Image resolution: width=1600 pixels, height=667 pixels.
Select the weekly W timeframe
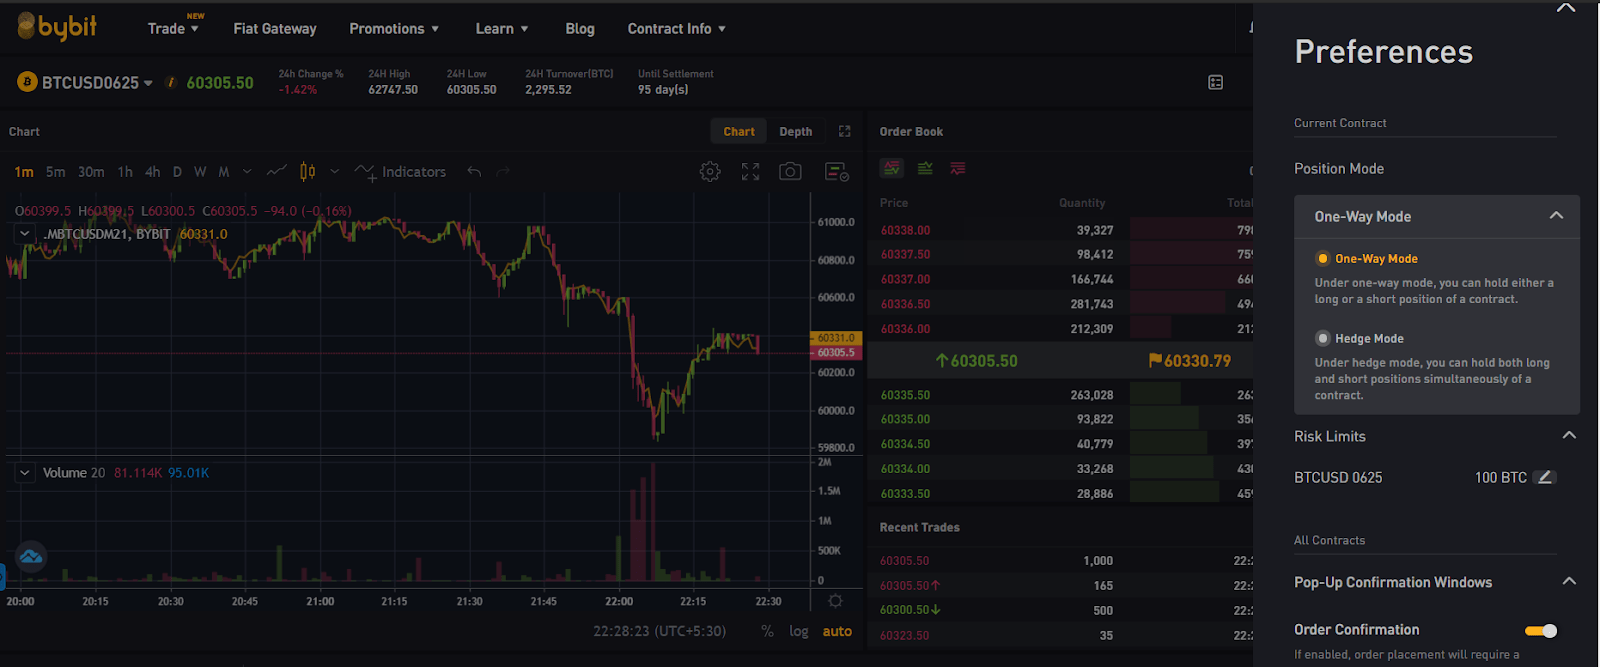pyautogui.click(x=200, y=172)
